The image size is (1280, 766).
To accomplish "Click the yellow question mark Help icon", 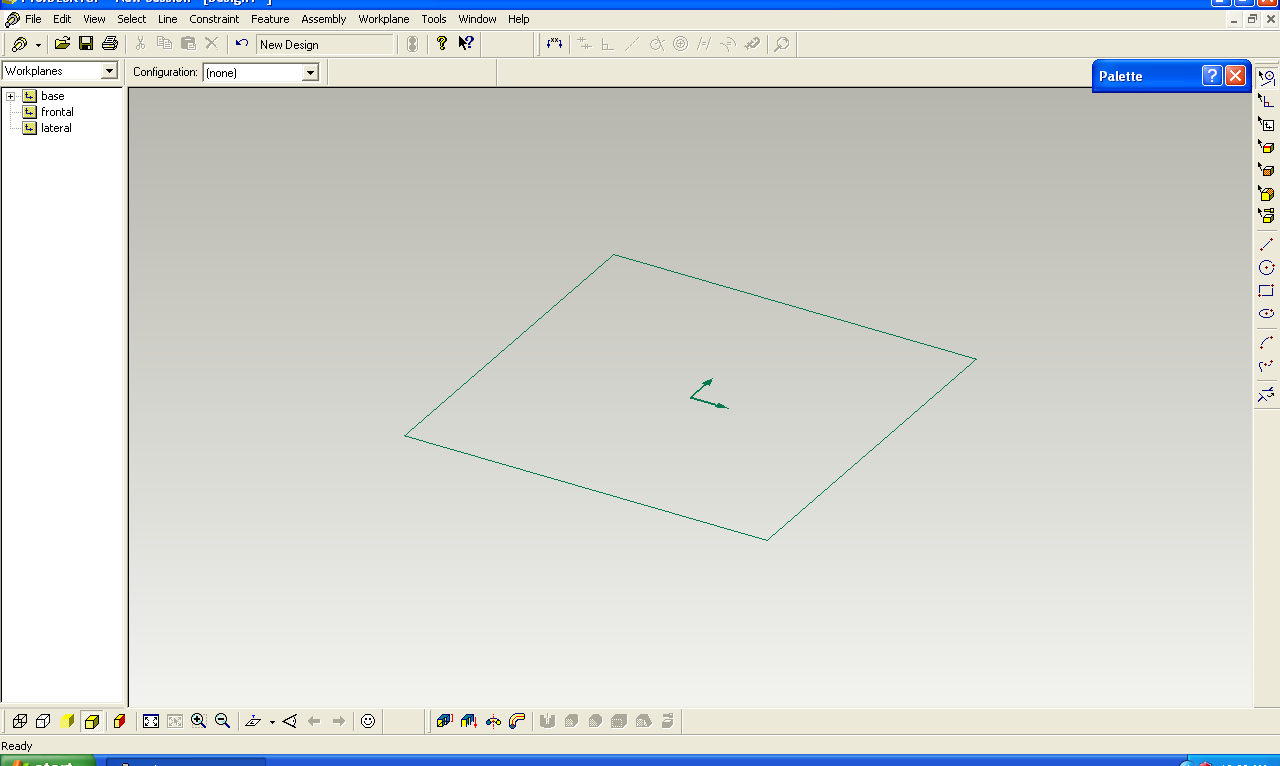I will tap(442, 44).
